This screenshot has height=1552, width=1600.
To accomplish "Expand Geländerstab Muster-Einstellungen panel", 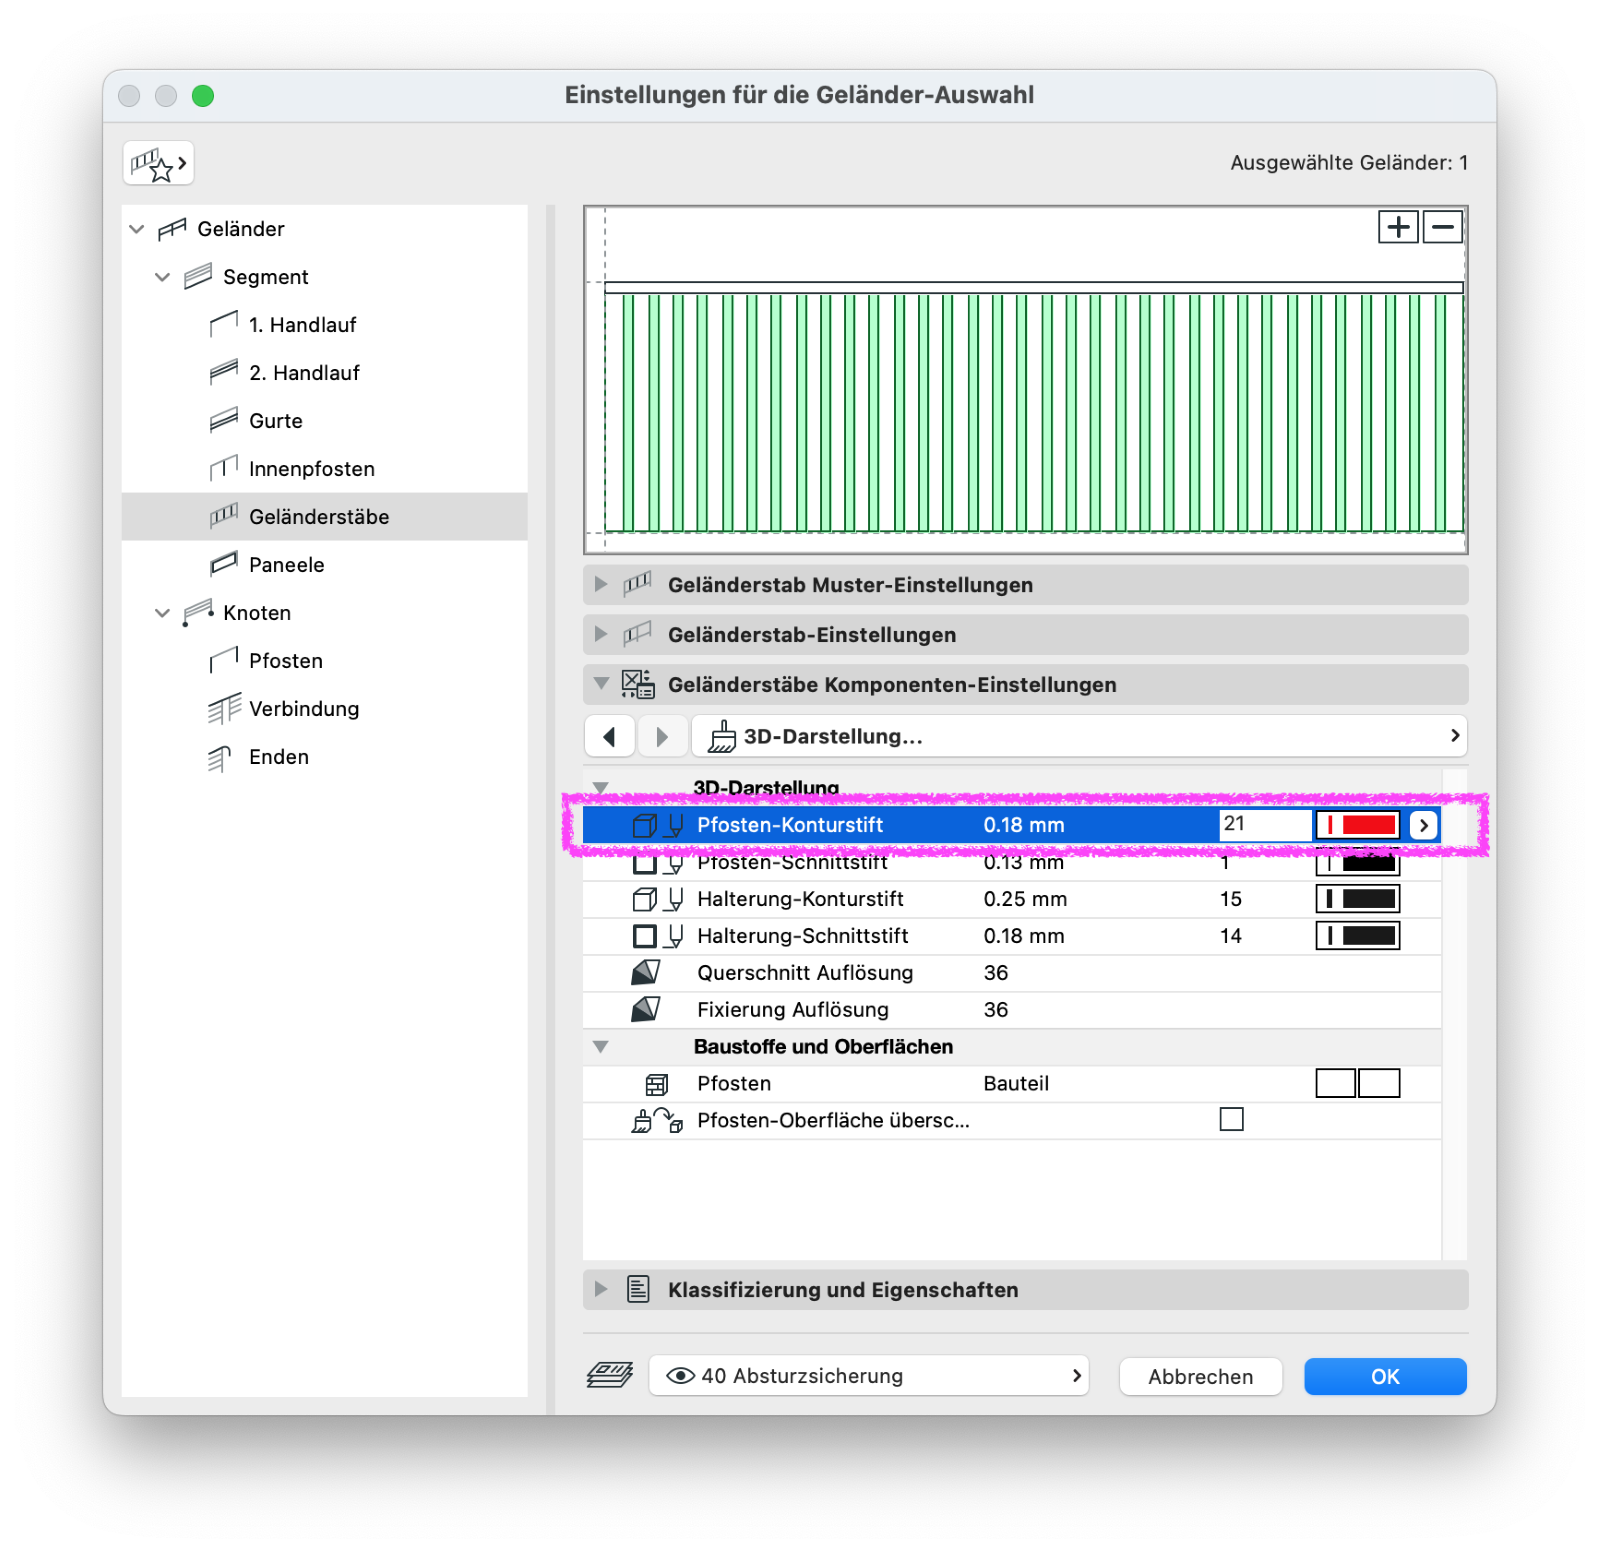I will click(x=601, y=584).
